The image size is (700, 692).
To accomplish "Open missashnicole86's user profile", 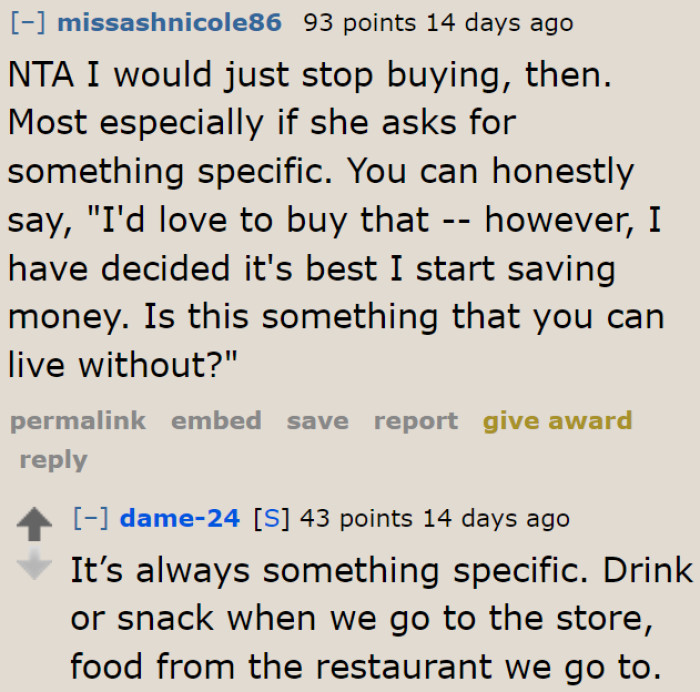I will tap(169, 22).
